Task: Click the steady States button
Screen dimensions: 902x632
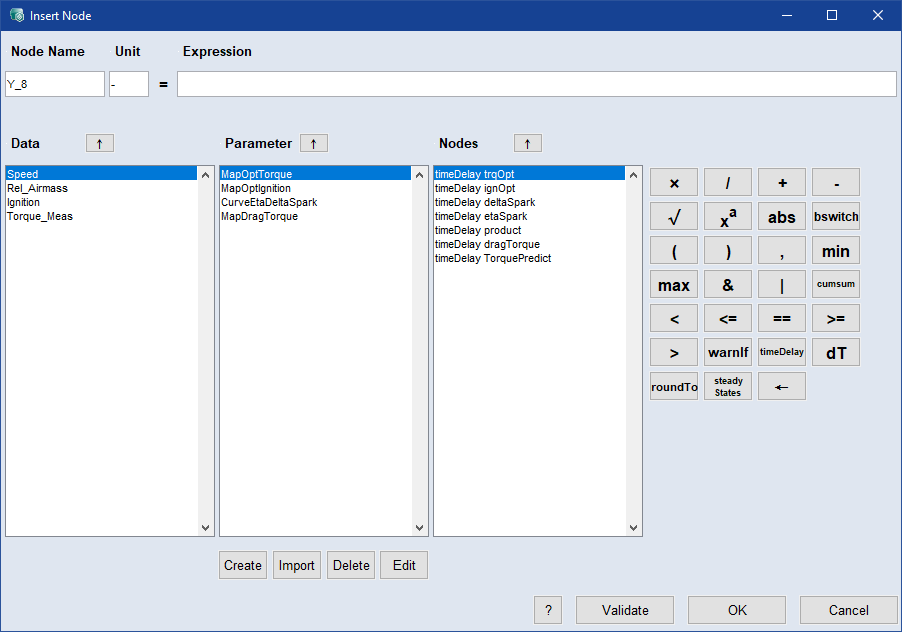Action: [x=728, y=386]
